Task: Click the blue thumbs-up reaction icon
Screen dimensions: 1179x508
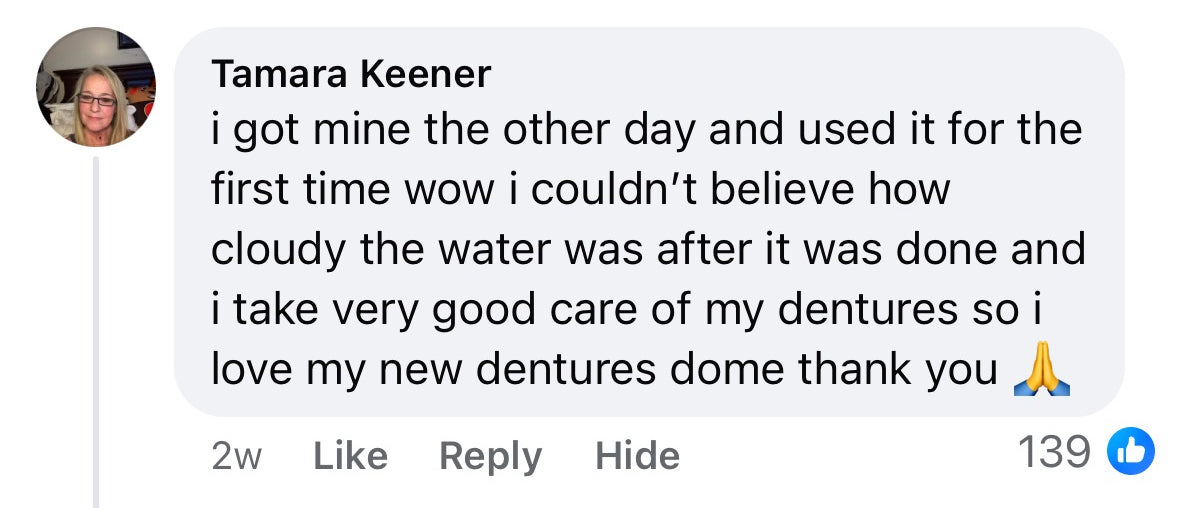Action: pos(1130,453)
